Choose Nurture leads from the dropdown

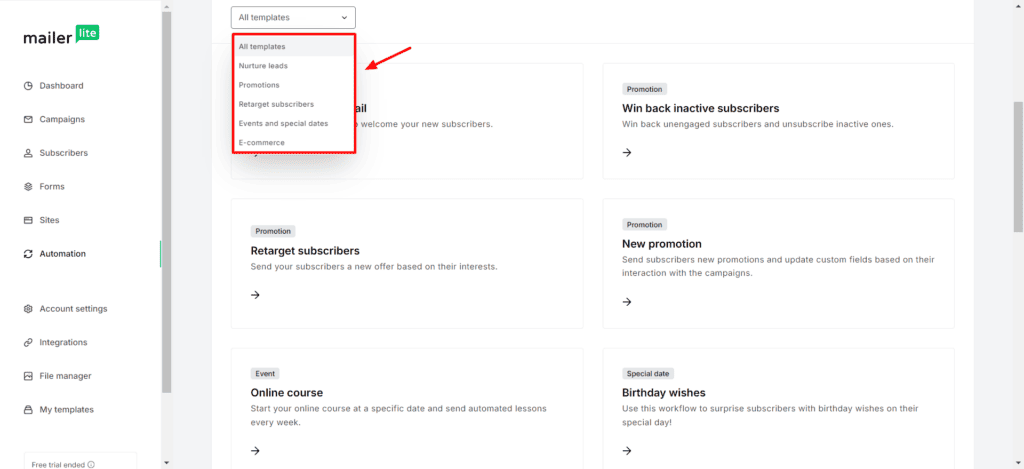click(x=293, y=66)
